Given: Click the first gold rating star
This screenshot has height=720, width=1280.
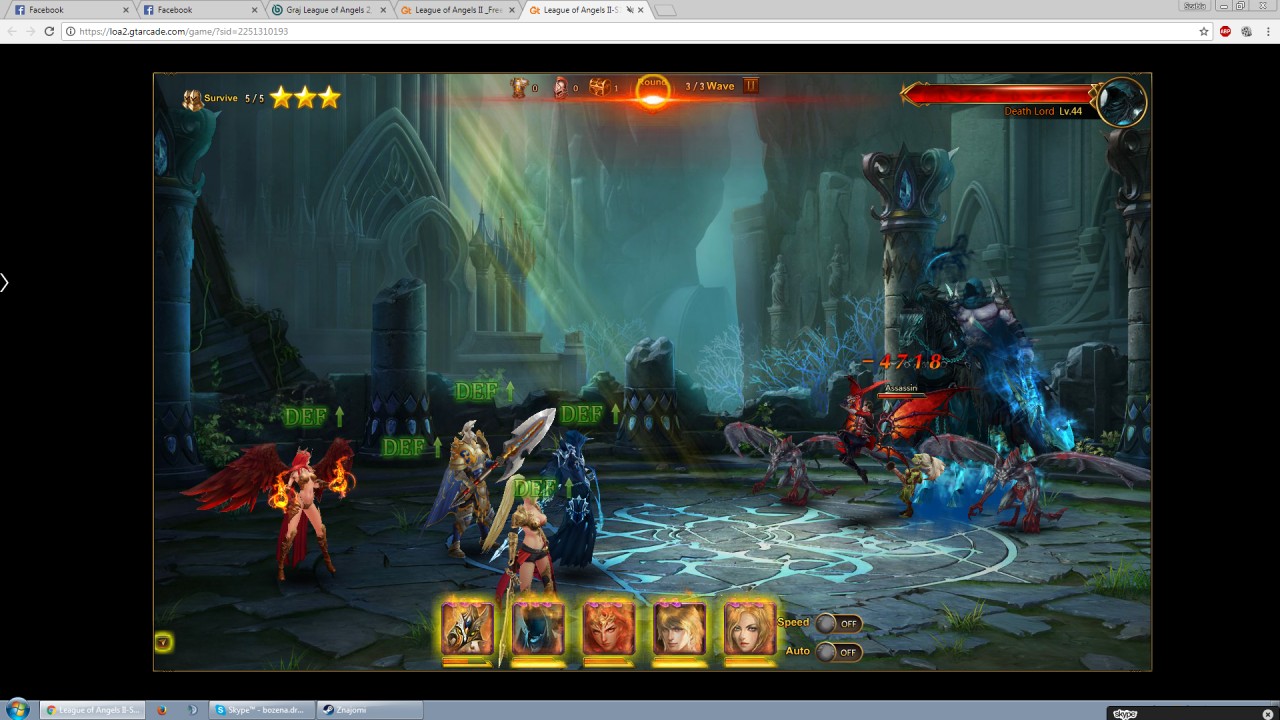Looking at the screenshot, I should [x=281, y=97].
